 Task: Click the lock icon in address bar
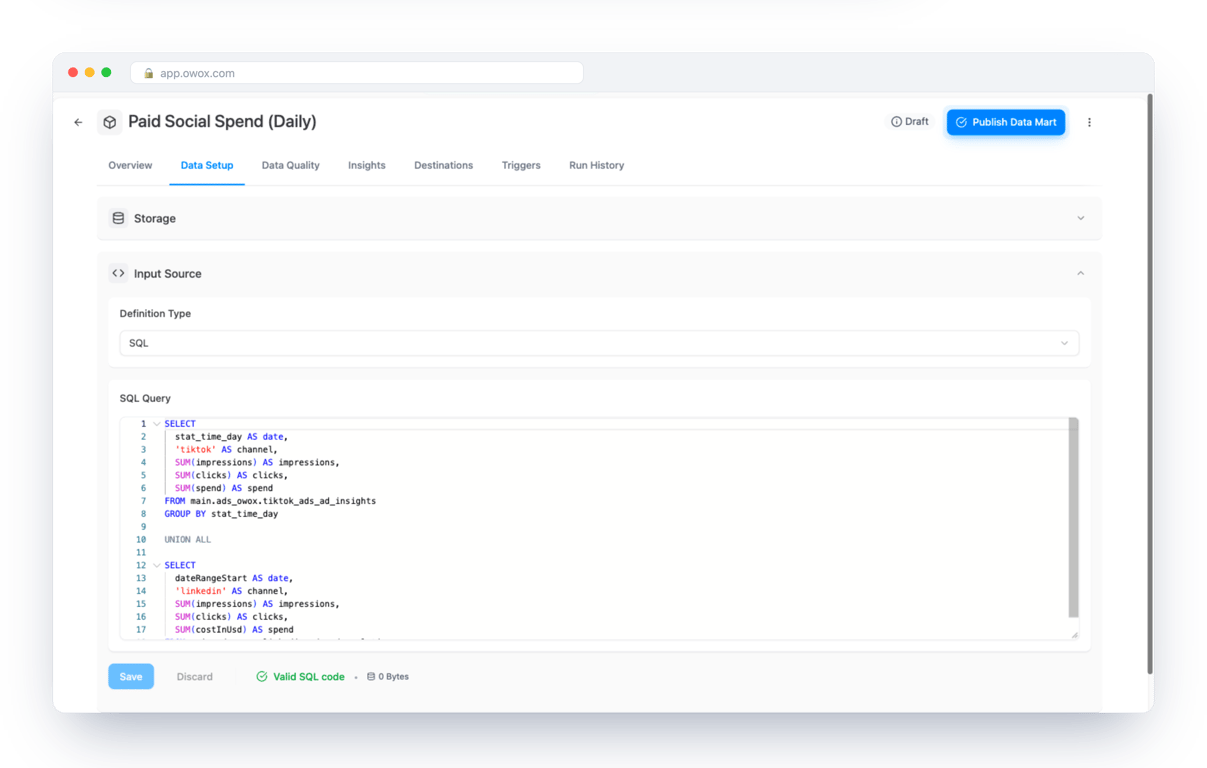[149, 73]
